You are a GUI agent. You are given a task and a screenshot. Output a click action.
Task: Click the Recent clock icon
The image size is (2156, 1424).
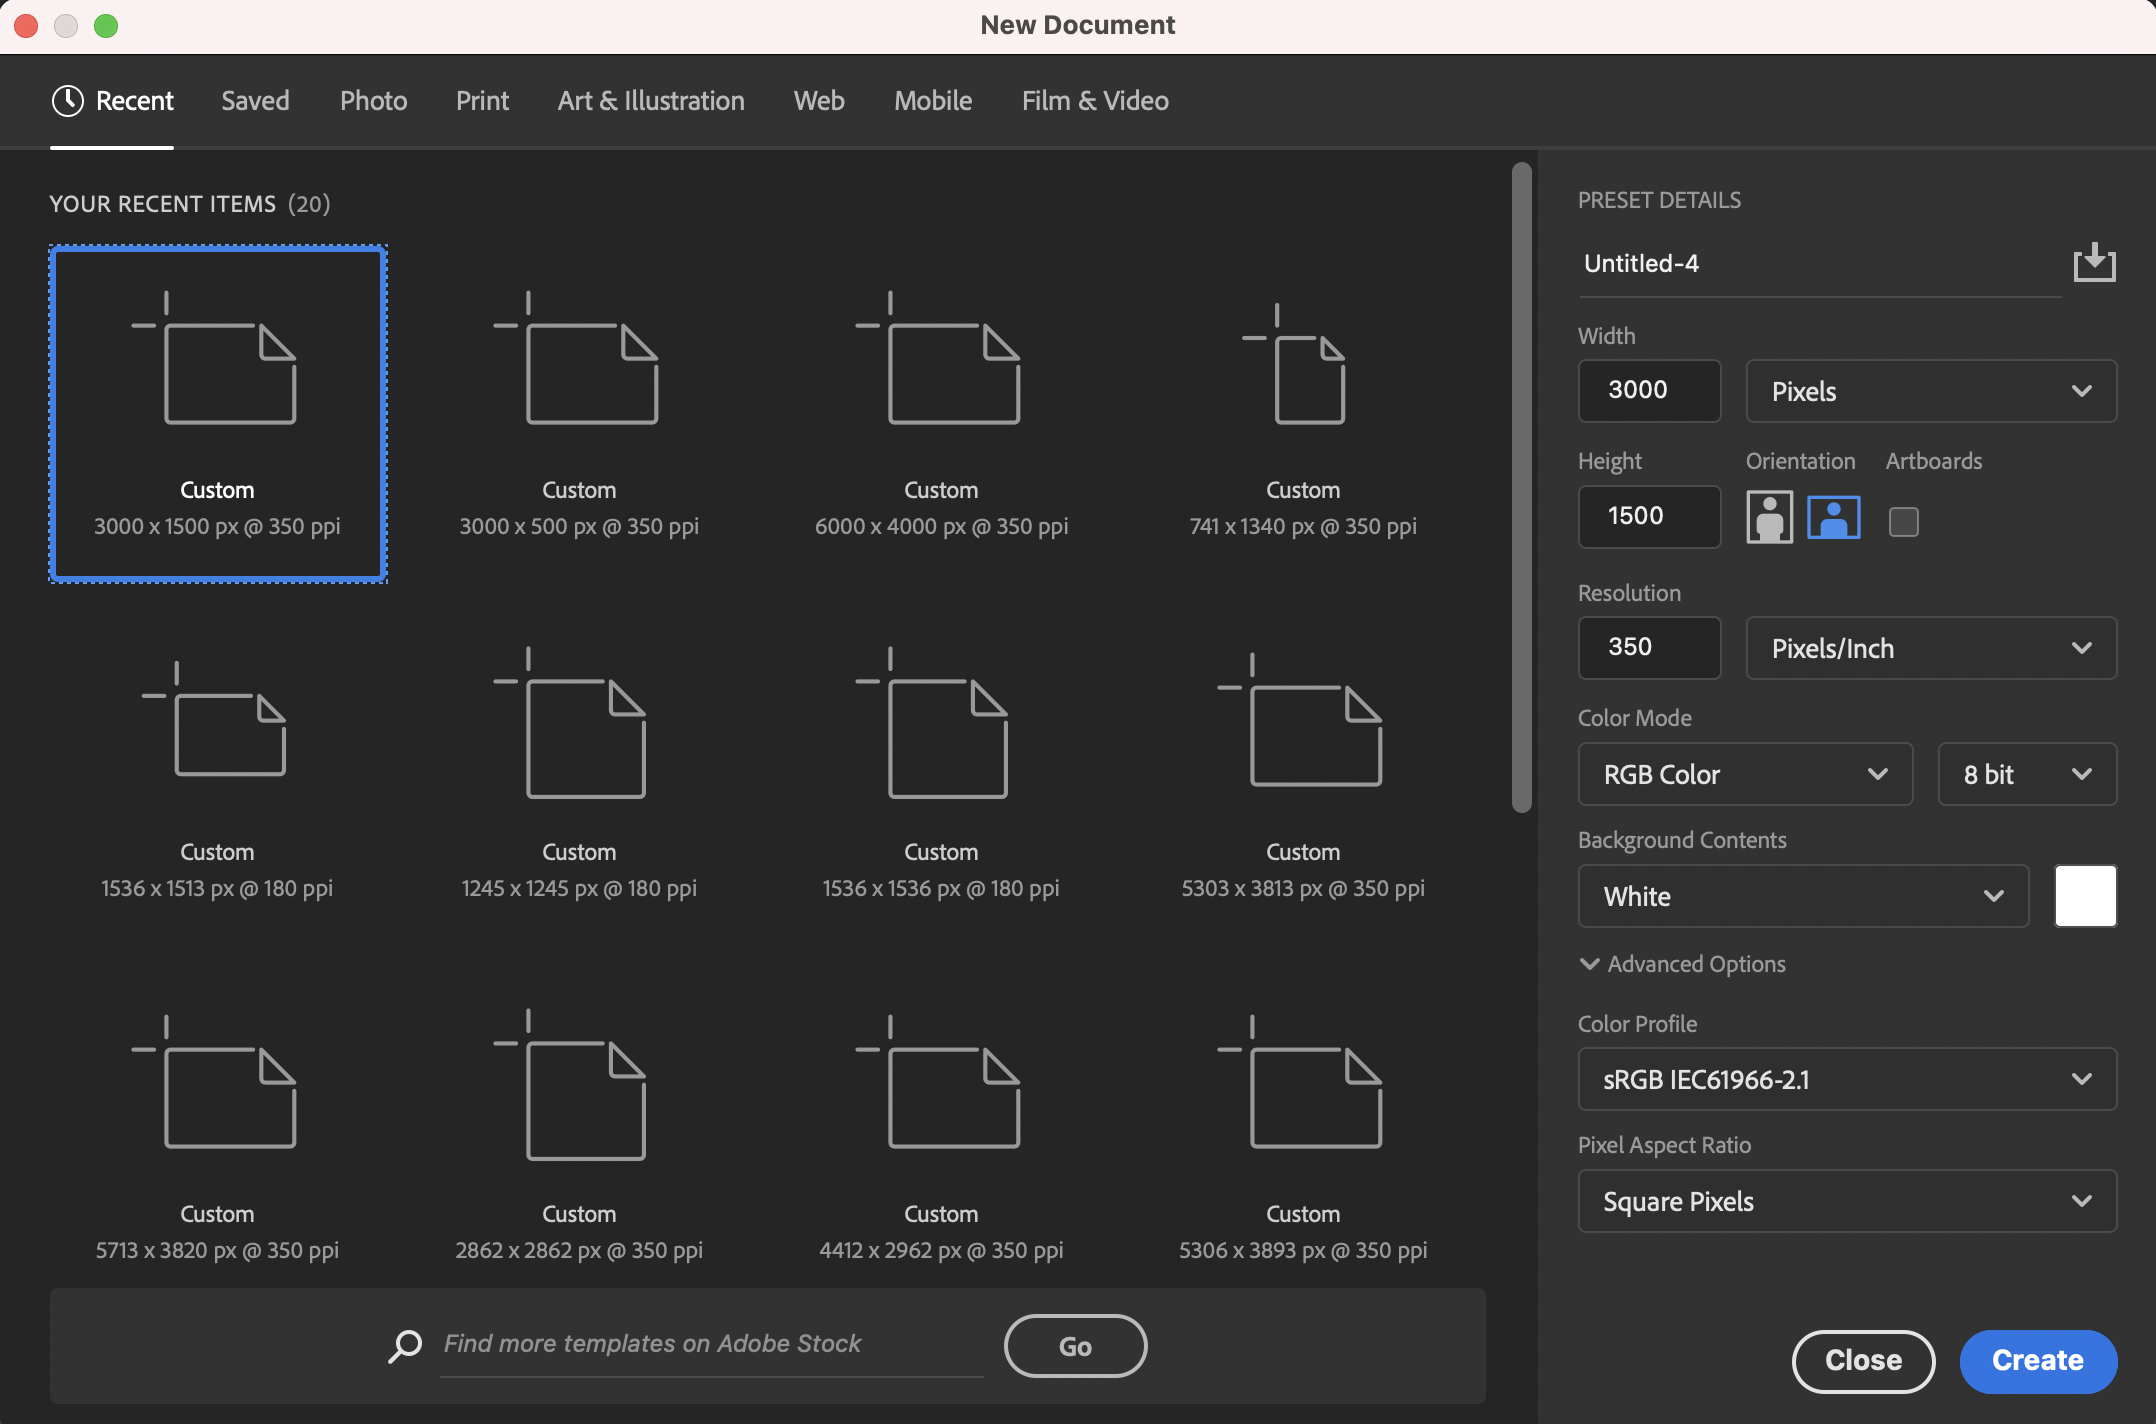pos(67,101)
